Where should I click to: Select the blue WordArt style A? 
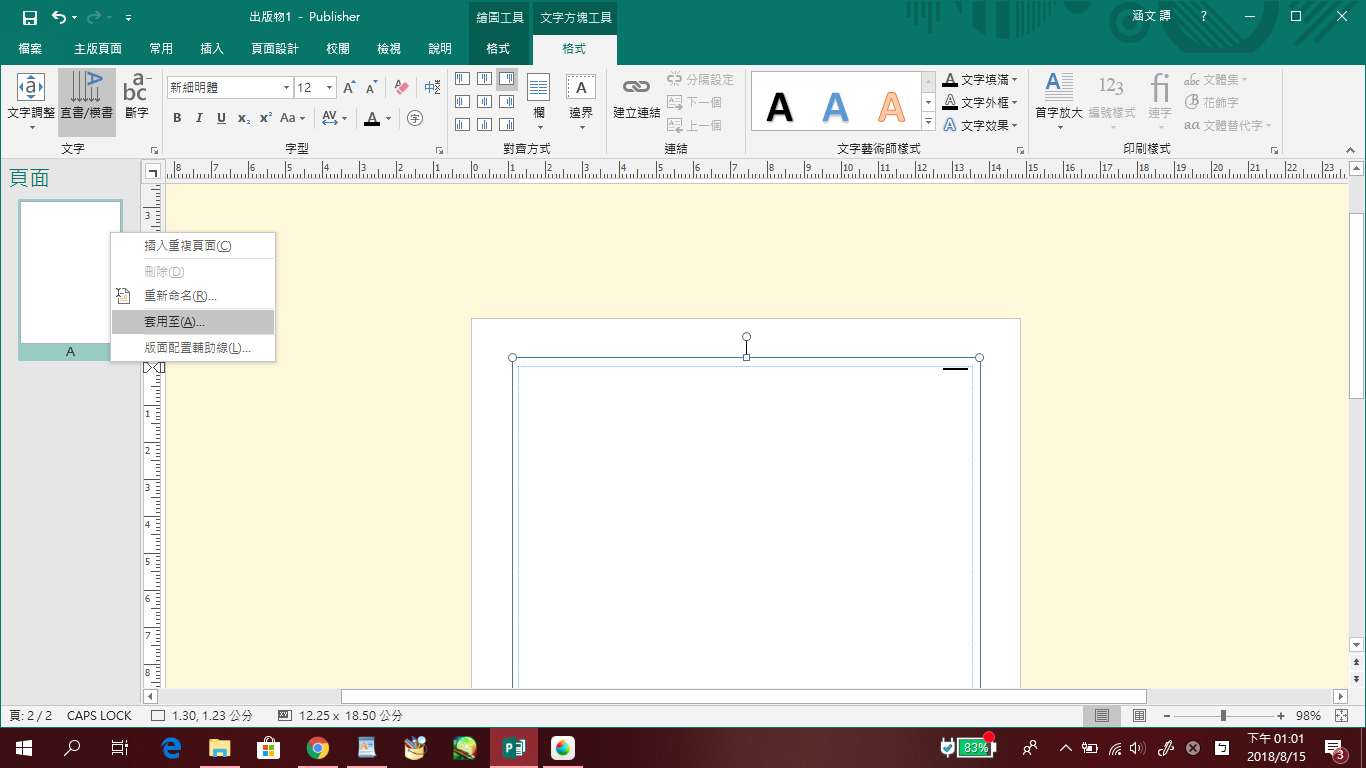point(835,106)
